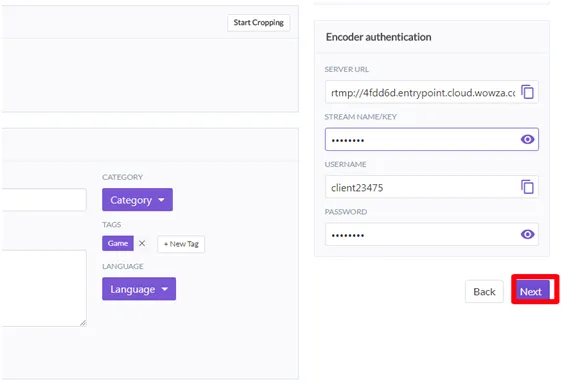Click the Back button
The image size is (582, 389).
click(x=484, y=291)
